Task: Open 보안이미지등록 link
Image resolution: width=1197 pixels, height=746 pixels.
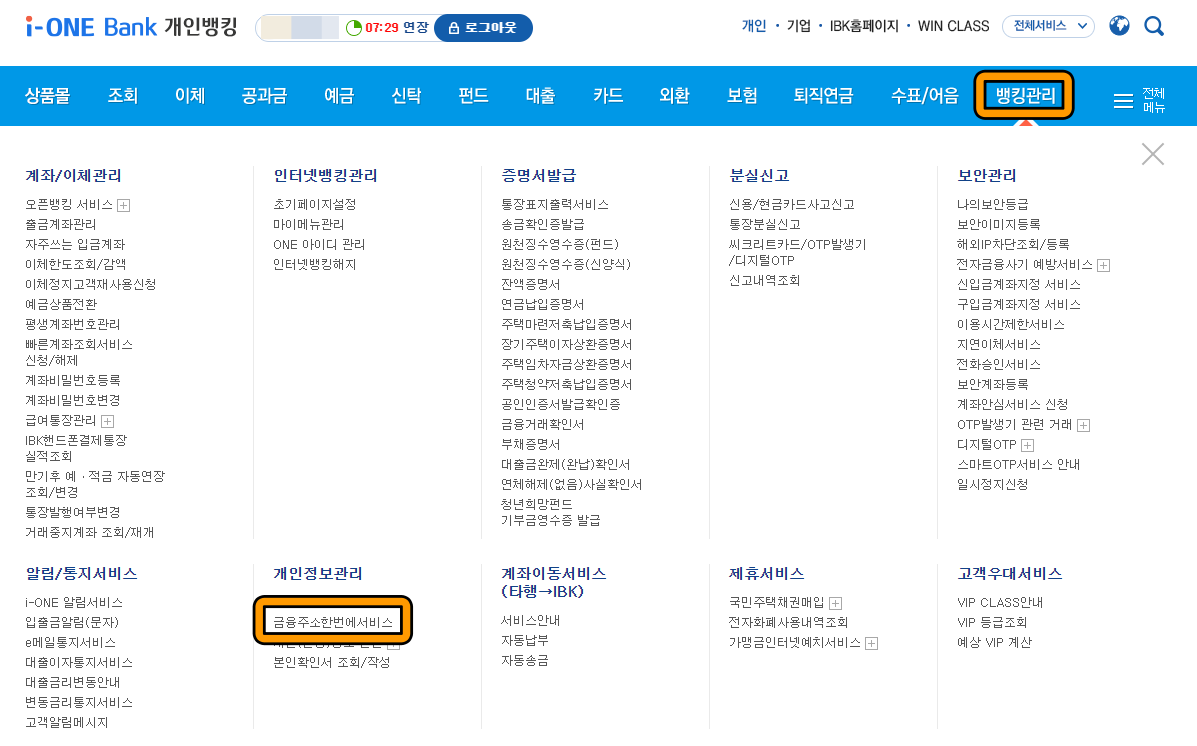Action: (999, 224)
